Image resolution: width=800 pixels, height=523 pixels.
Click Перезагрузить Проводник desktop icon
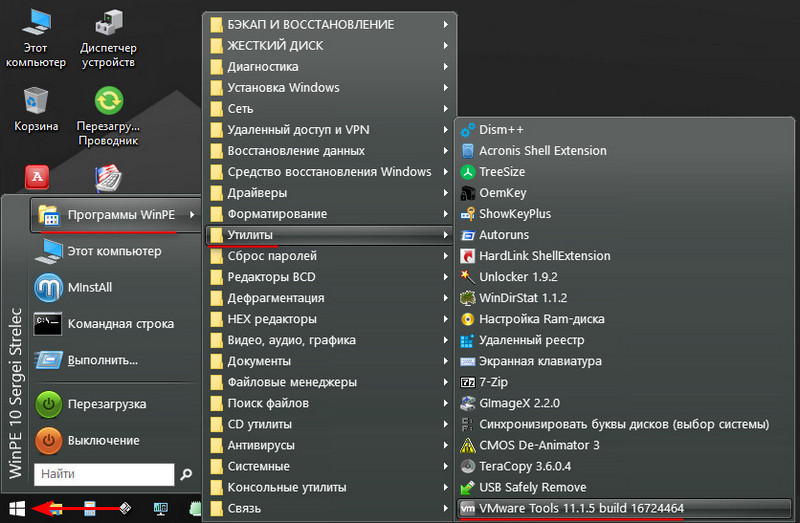coord(108,116)
